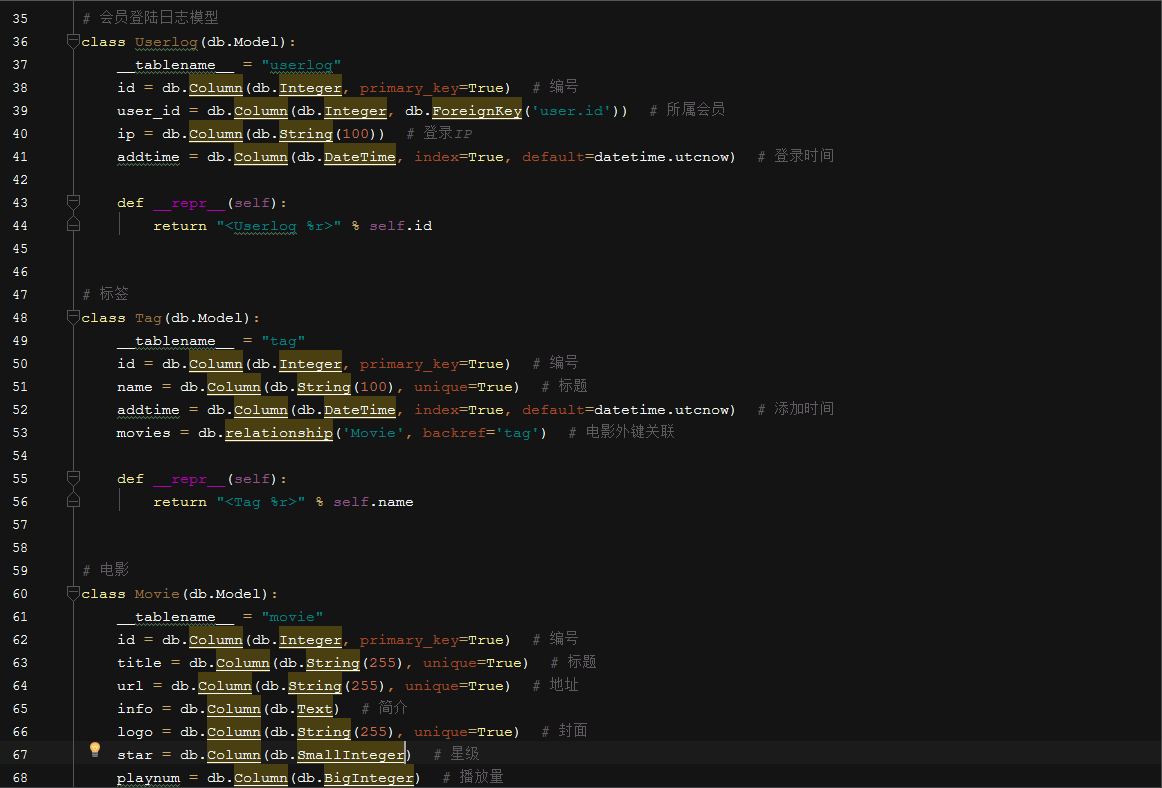
Task: Click the "tag" tablename string
Action: pyautogui.click(x=283, y=341)
